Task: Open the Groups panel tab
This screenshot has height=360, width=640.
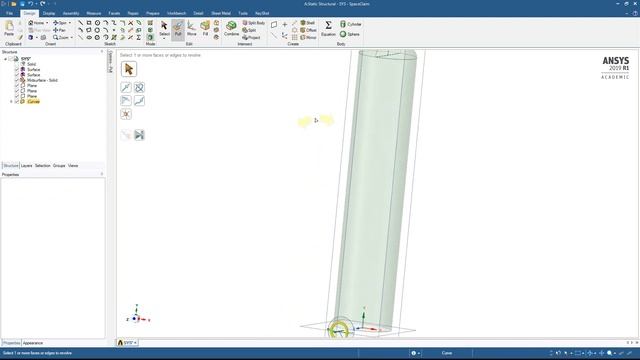Action: (x=59, y=166)
